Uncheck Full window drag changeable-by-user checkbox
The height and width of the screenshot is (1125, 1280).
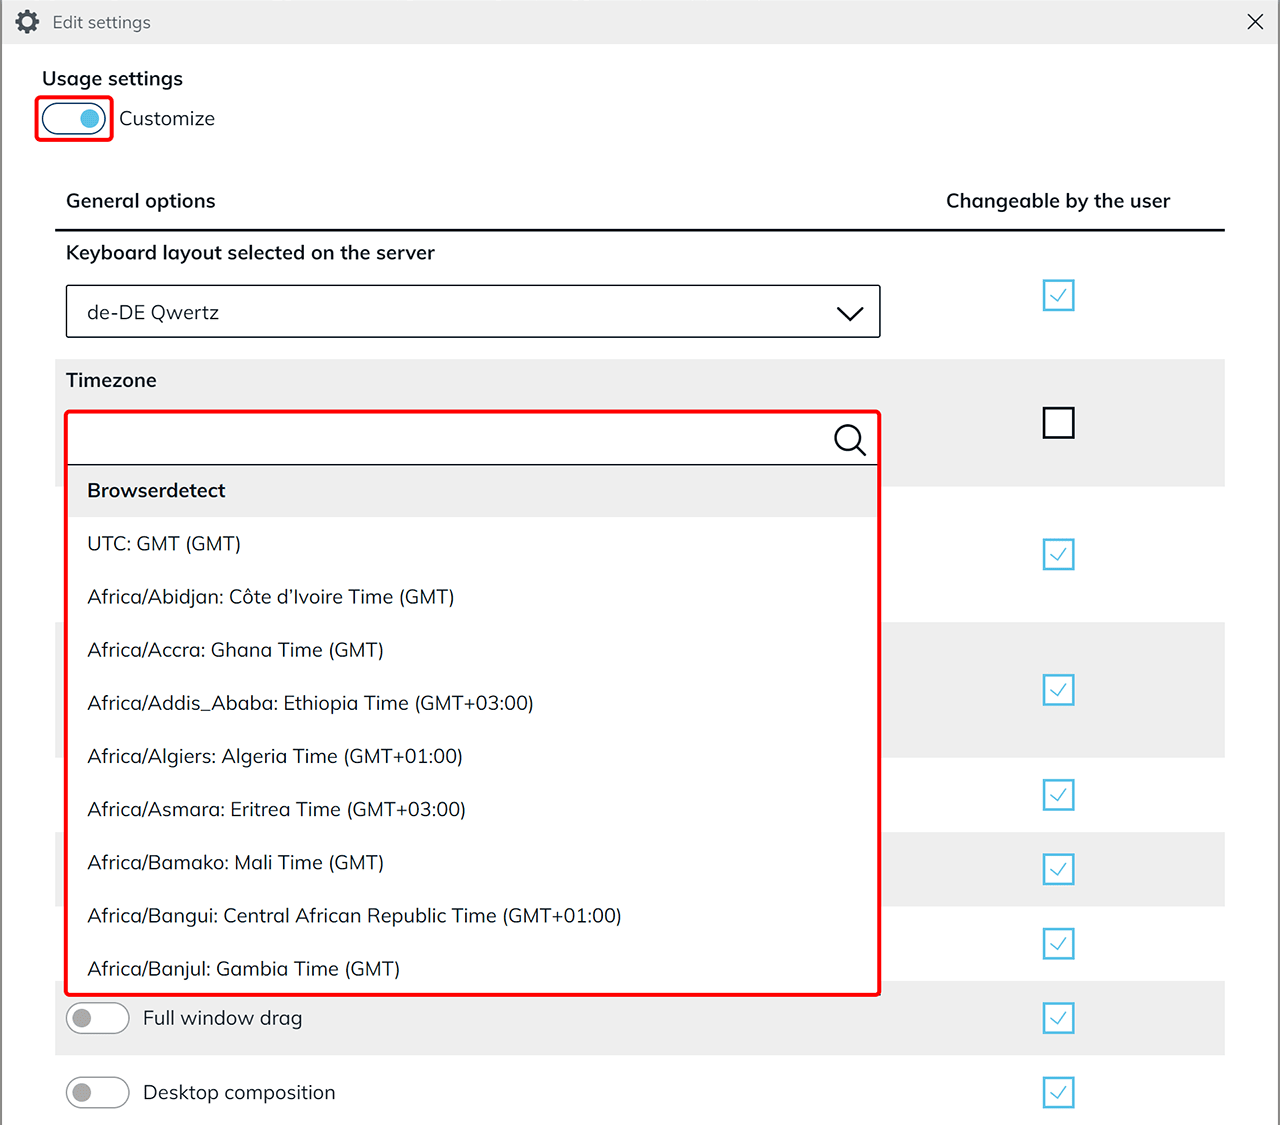[1058, 1018]
